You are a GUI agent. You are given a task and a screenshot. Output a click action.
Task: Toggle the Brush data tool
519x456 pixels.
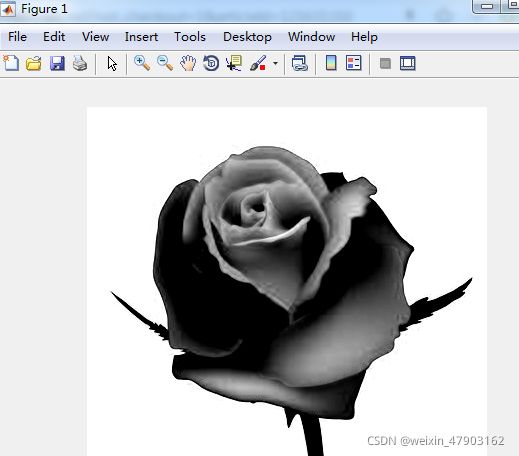pos(258,63)
